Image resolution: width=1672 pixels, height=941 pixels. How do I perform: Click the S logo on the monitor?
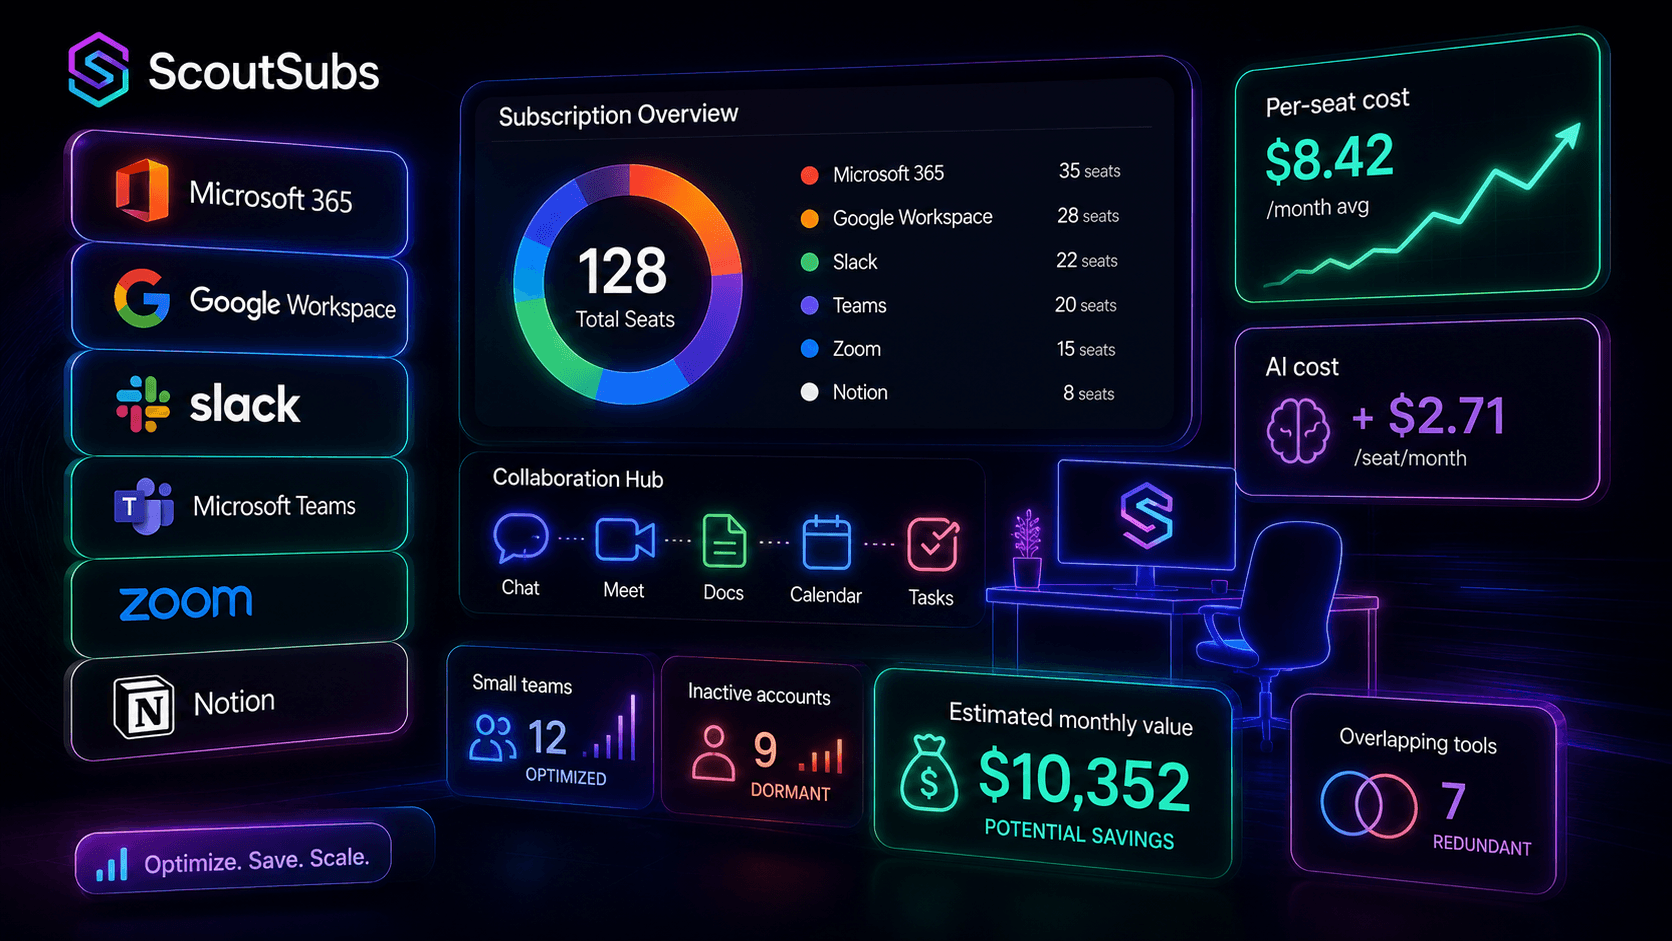1147,515
